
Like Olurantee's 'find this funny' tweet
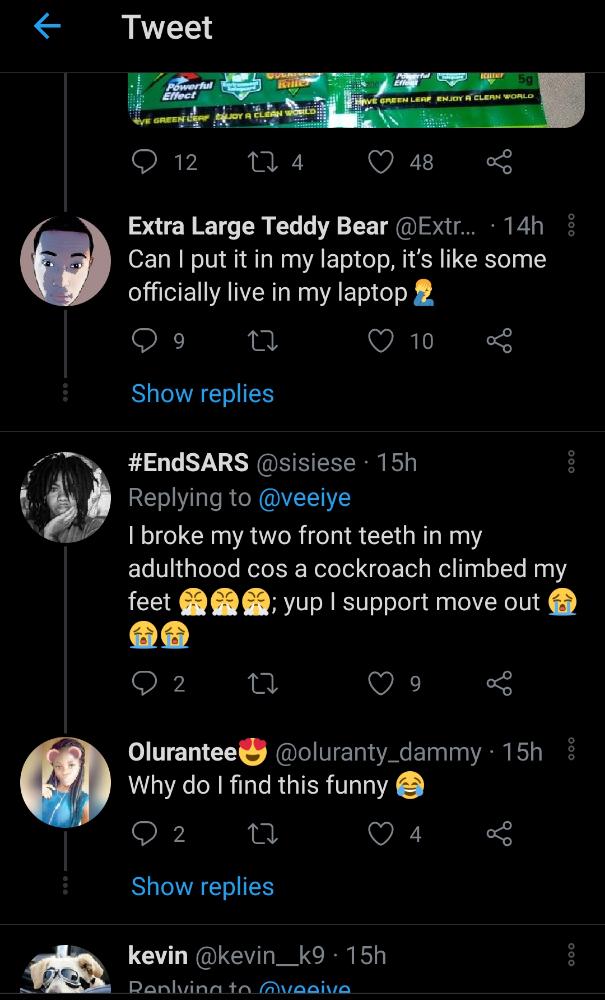(x=381, y=834)
